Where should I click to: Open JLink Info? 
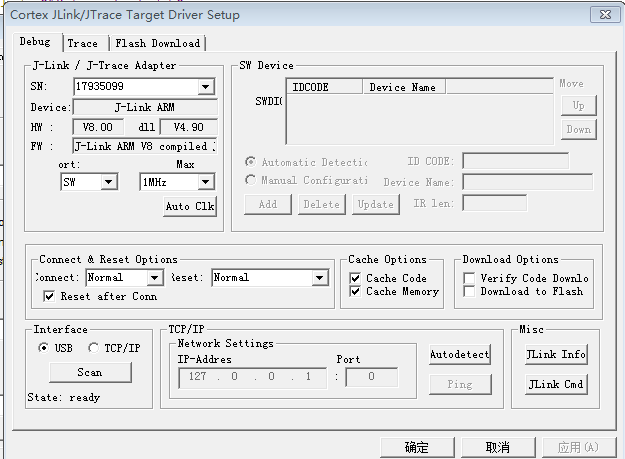[556, 354]
